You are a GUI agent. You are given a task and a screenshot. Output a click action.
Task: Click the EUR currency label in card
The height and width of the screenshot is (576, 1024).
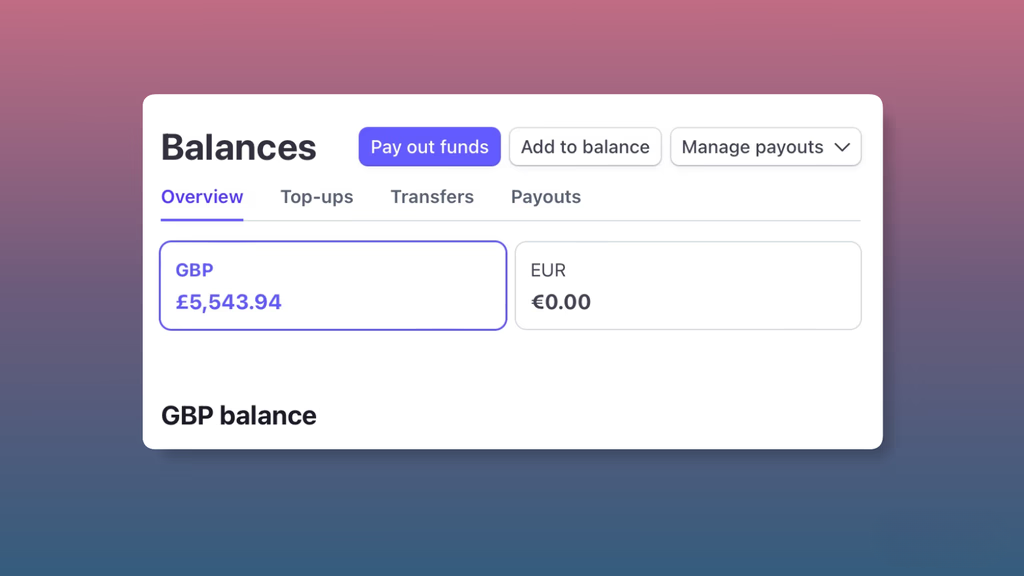tap(548, 270)
